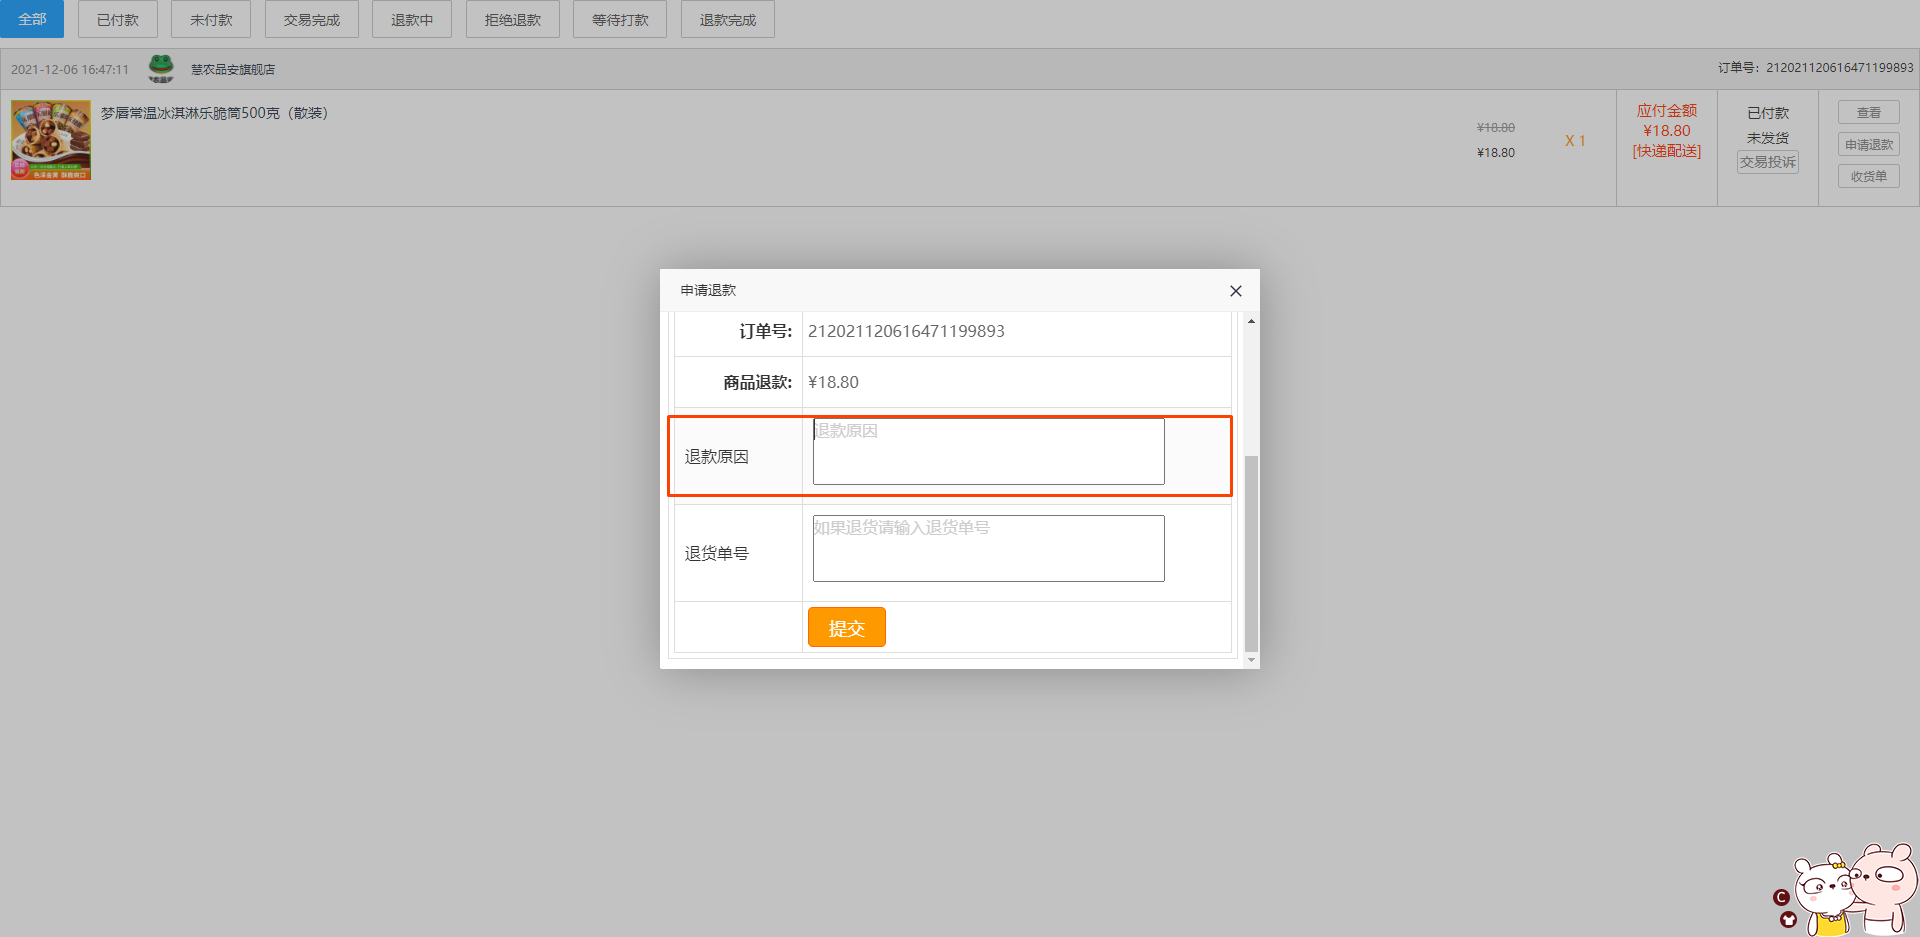Screen dimensions: 1920x937
Task: Focus the 退款原因 text field
Action: pyautogui.click(x=988, y=451)
